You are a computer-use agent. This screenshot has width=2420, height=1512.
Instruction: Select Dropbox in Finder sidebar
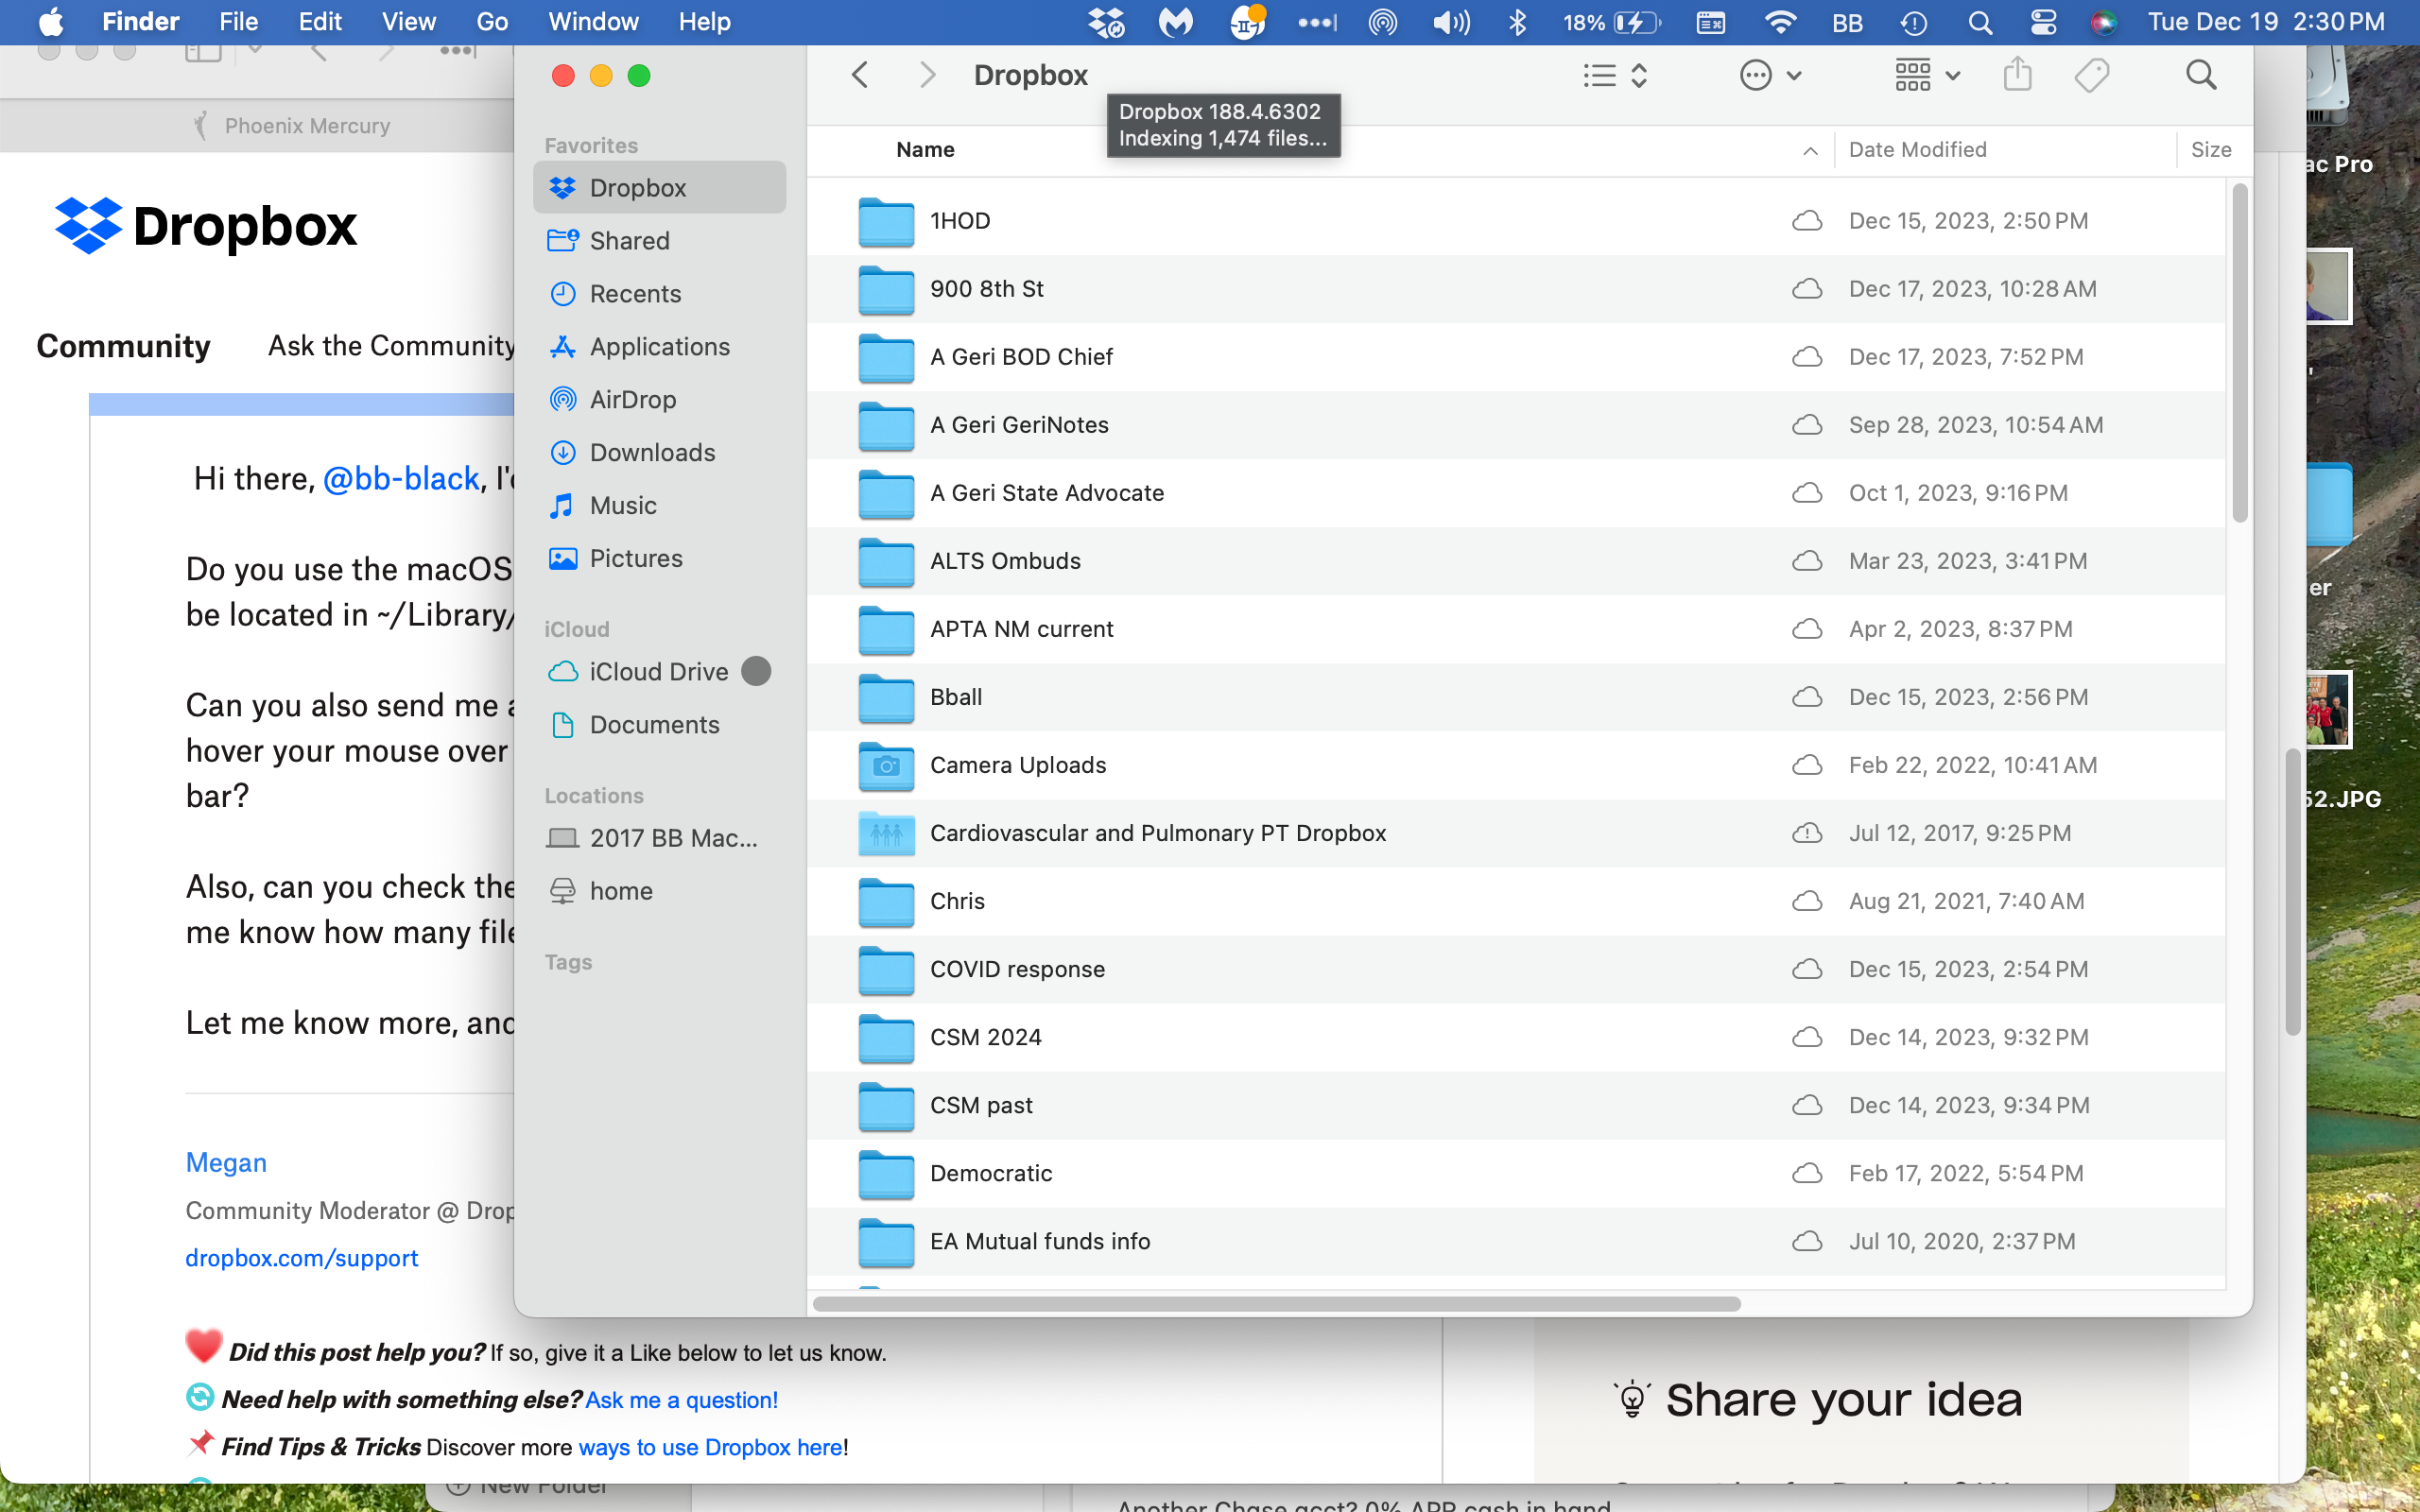pos(659,187)
